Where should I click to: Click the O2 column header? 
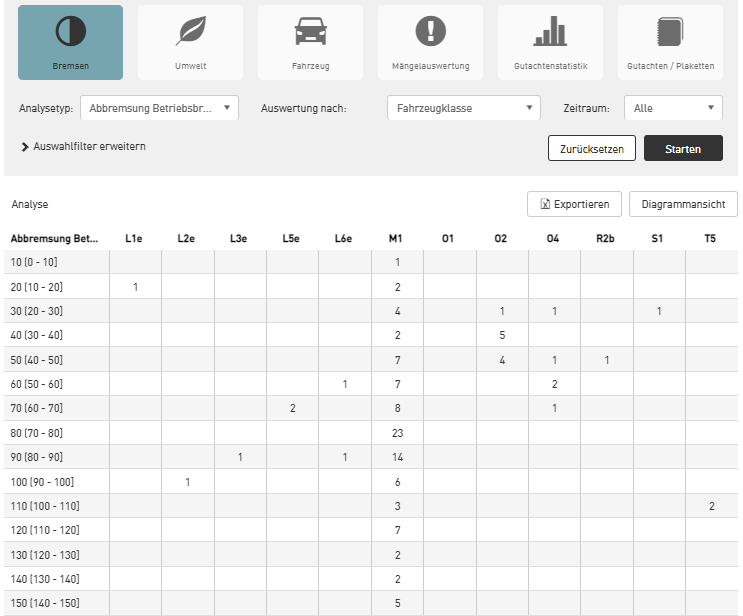[x=501, y=239]
